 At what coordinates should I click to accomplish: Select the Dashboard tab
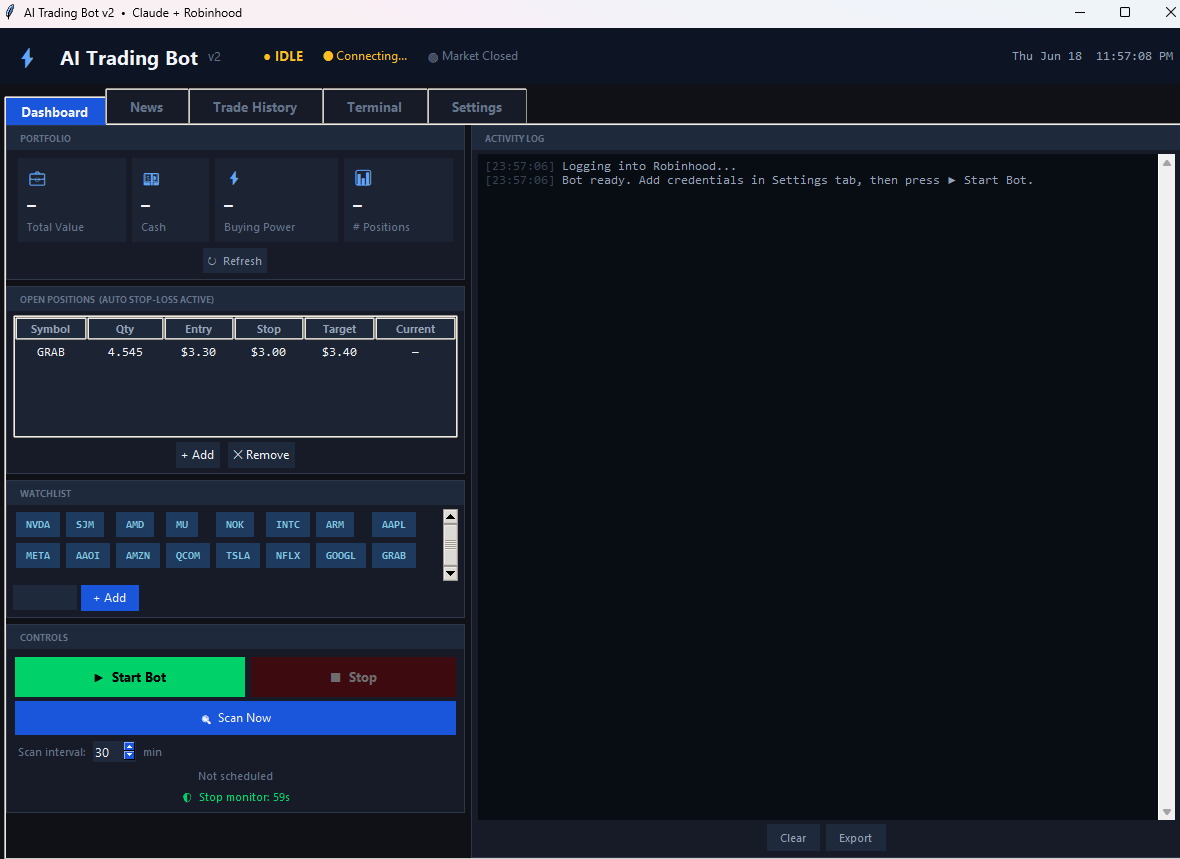tap(54, 111)
